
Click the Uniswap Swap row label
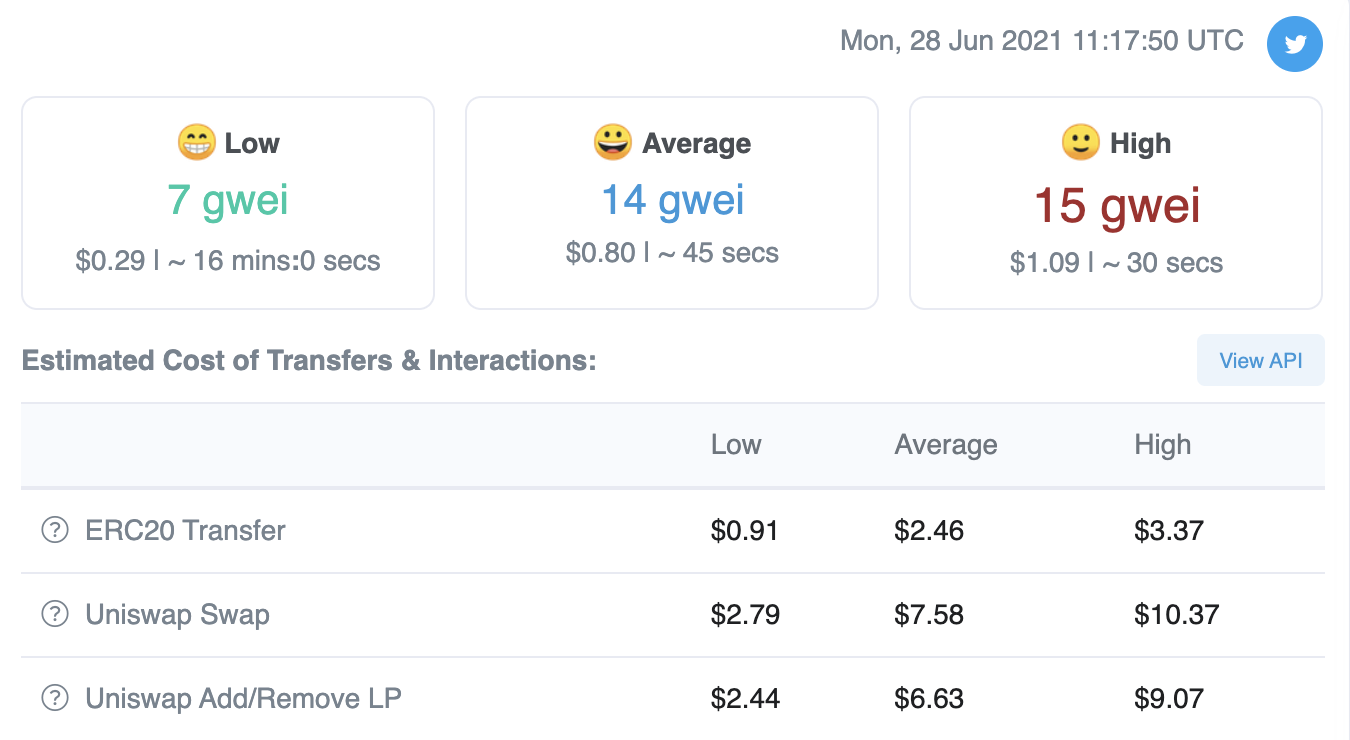coord(178,614)
